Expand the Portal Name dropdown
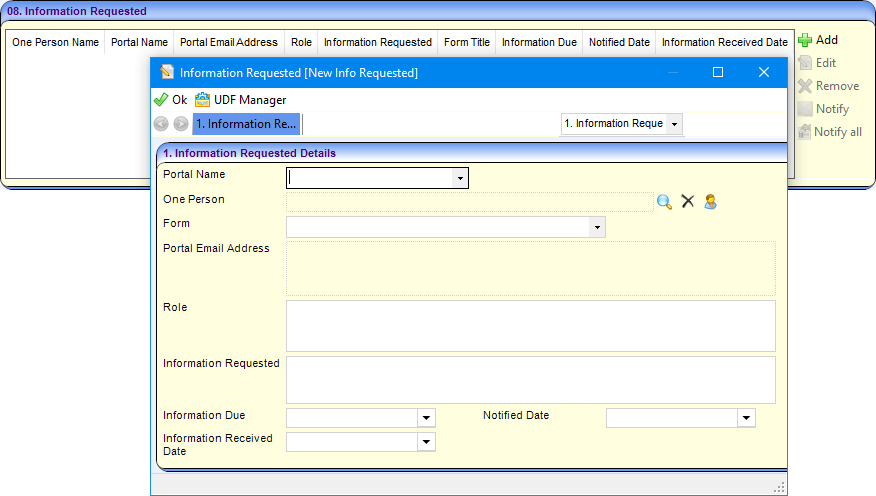Screen dimensions: 876x496 point(459,178)
